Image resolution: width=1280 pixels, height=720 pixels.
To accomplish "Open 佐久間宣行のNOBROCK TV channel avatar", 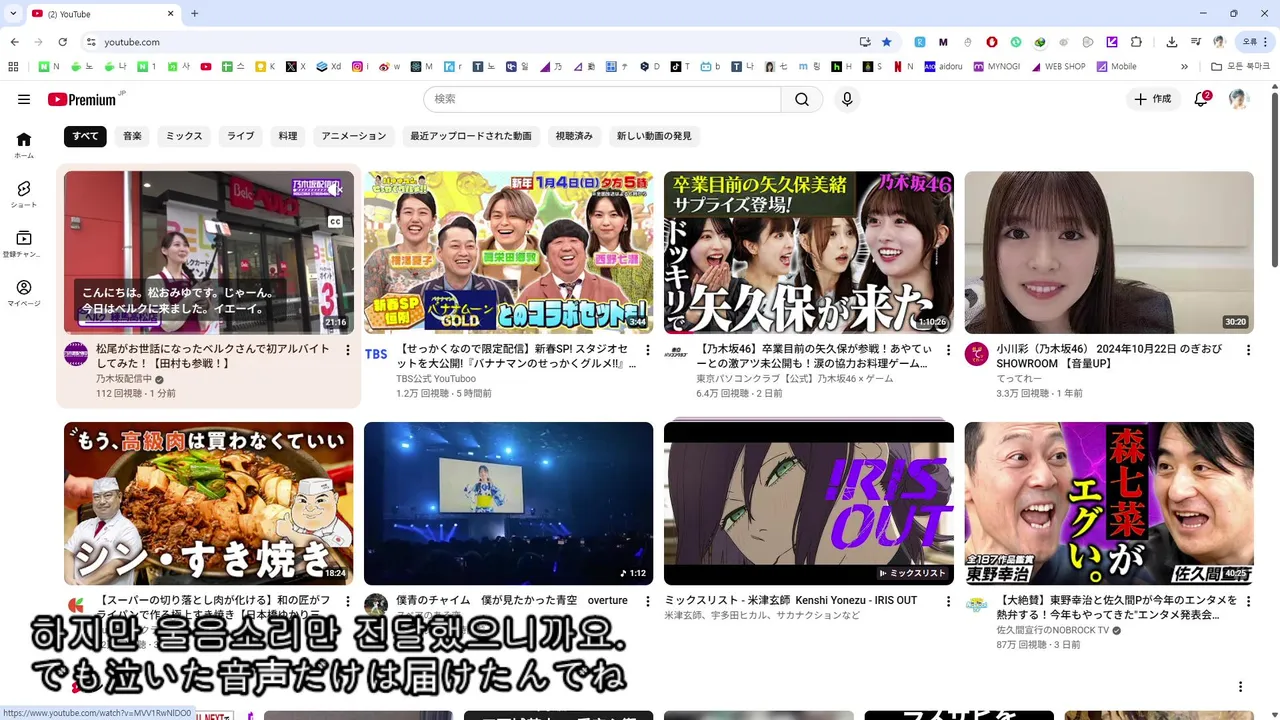I will [976, 605].
